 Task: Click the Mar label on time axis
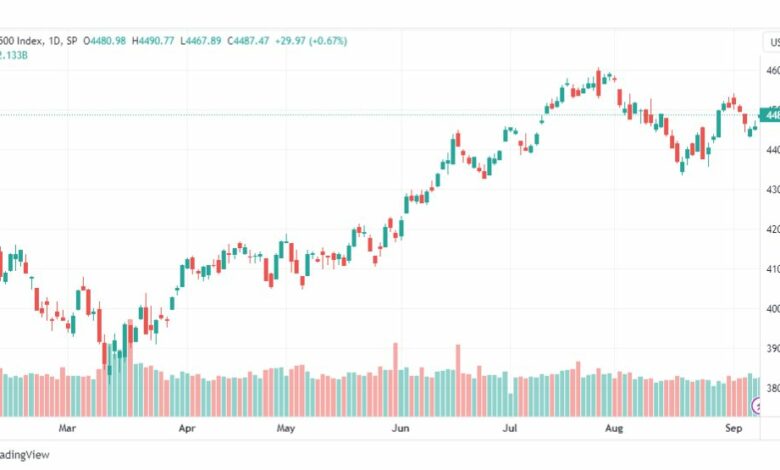coord(67,428)
